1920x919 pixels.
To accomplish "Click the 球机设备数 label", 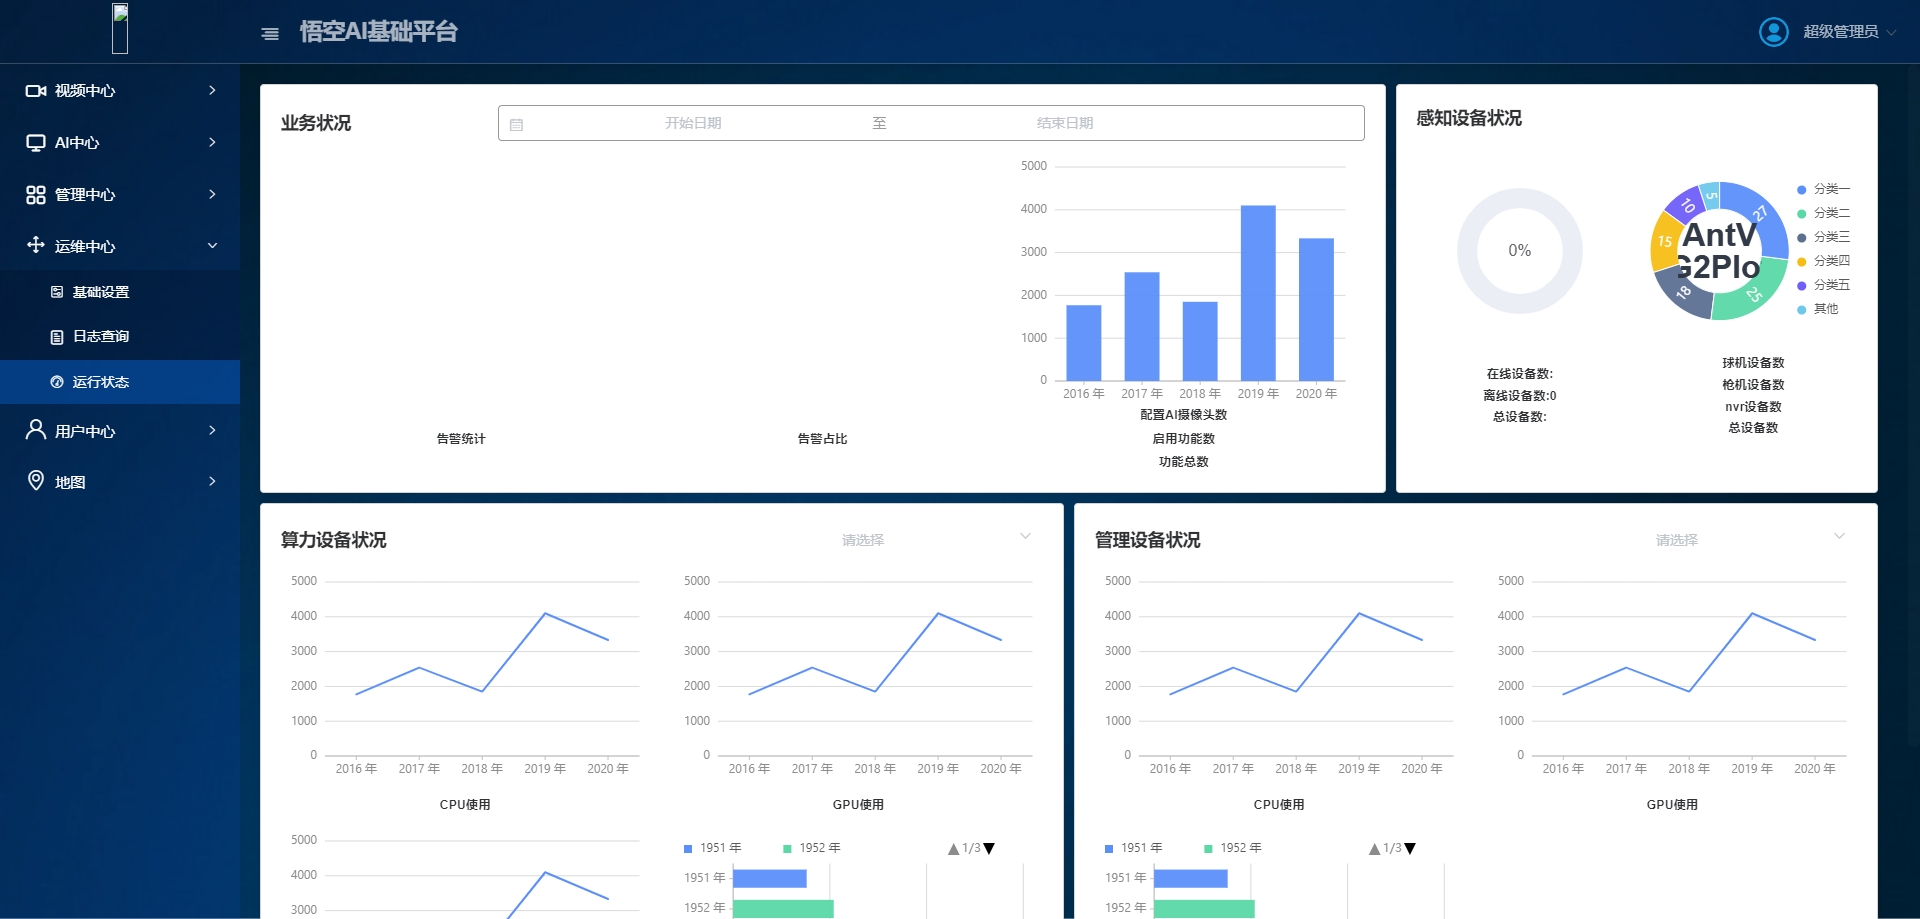I will tap(1753, 363).
